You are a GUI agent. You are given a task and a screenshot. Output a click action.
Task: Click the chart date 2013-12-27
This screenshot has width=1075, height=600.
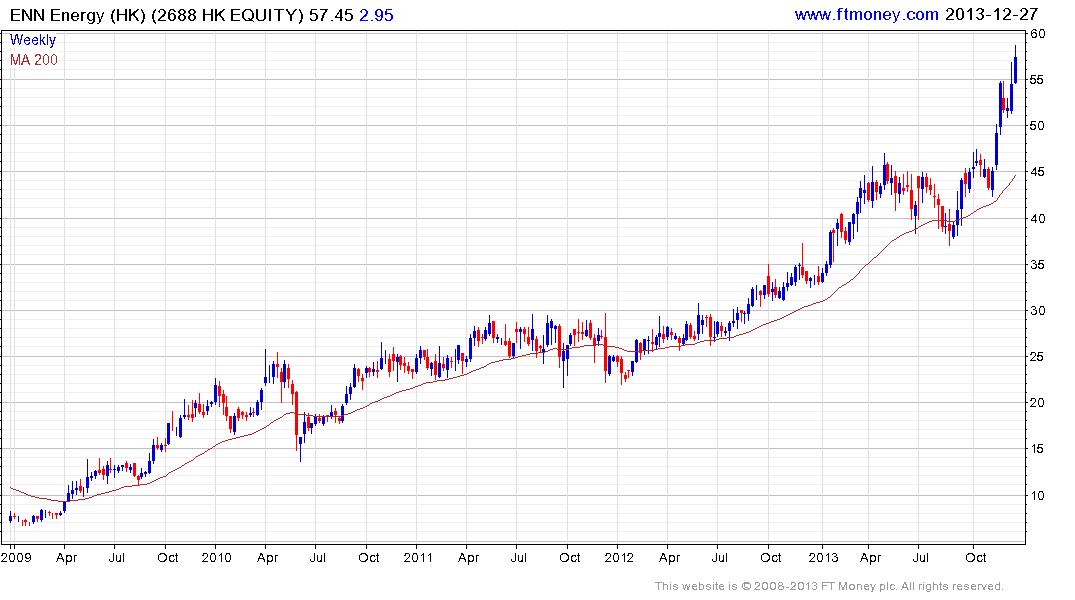[991, 14]
